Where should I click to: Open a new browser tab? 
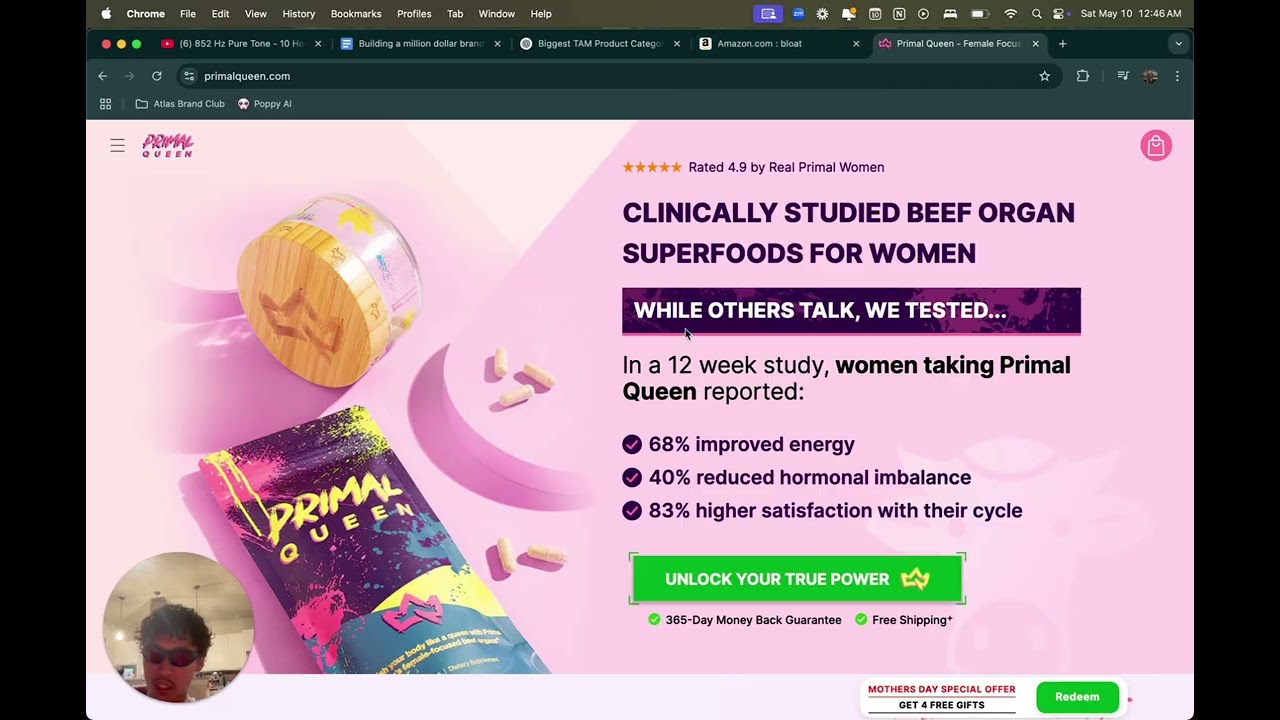[x=1062, y=44]
